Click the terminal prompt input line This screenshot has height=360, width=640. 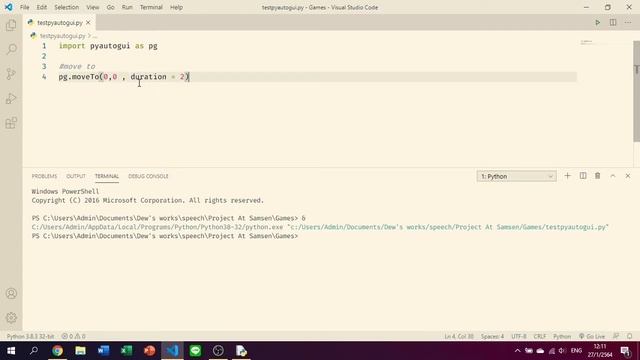[165, 236]
